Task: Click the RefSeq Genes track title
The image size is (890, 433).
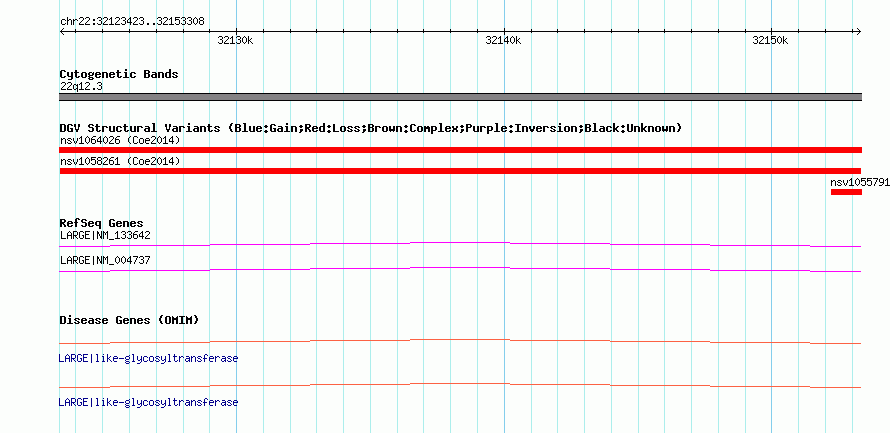Action: click(102, 223)
